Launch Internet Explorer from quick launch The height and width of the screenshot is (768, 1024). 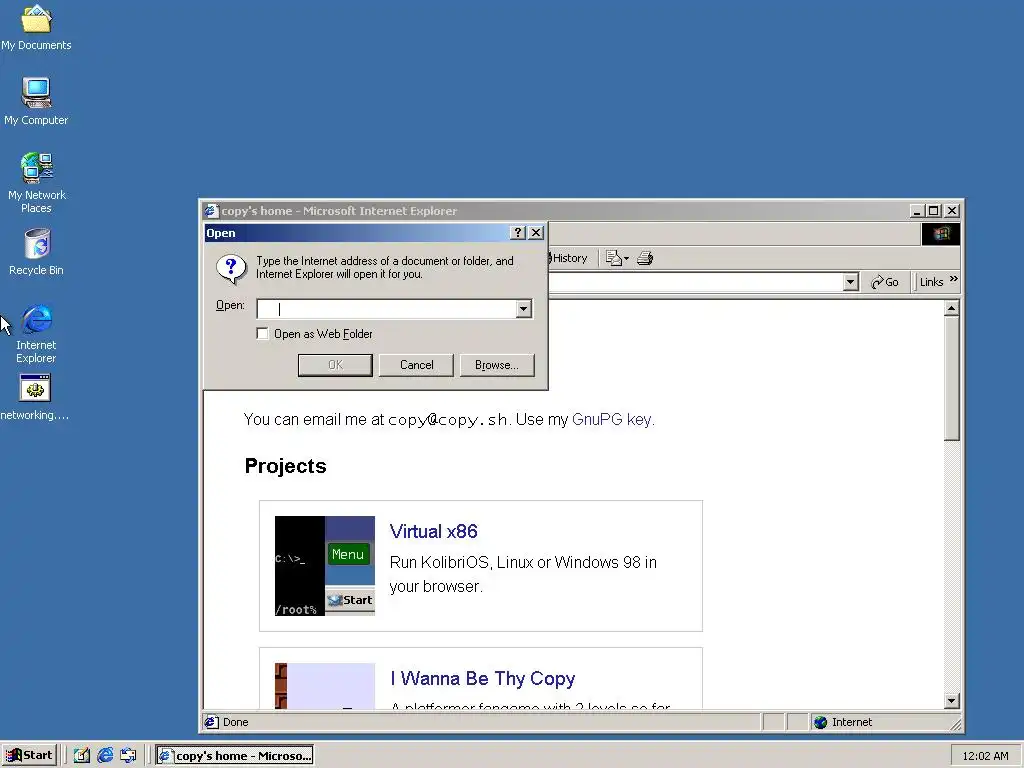pyautogui.click(x=104, y=756)
